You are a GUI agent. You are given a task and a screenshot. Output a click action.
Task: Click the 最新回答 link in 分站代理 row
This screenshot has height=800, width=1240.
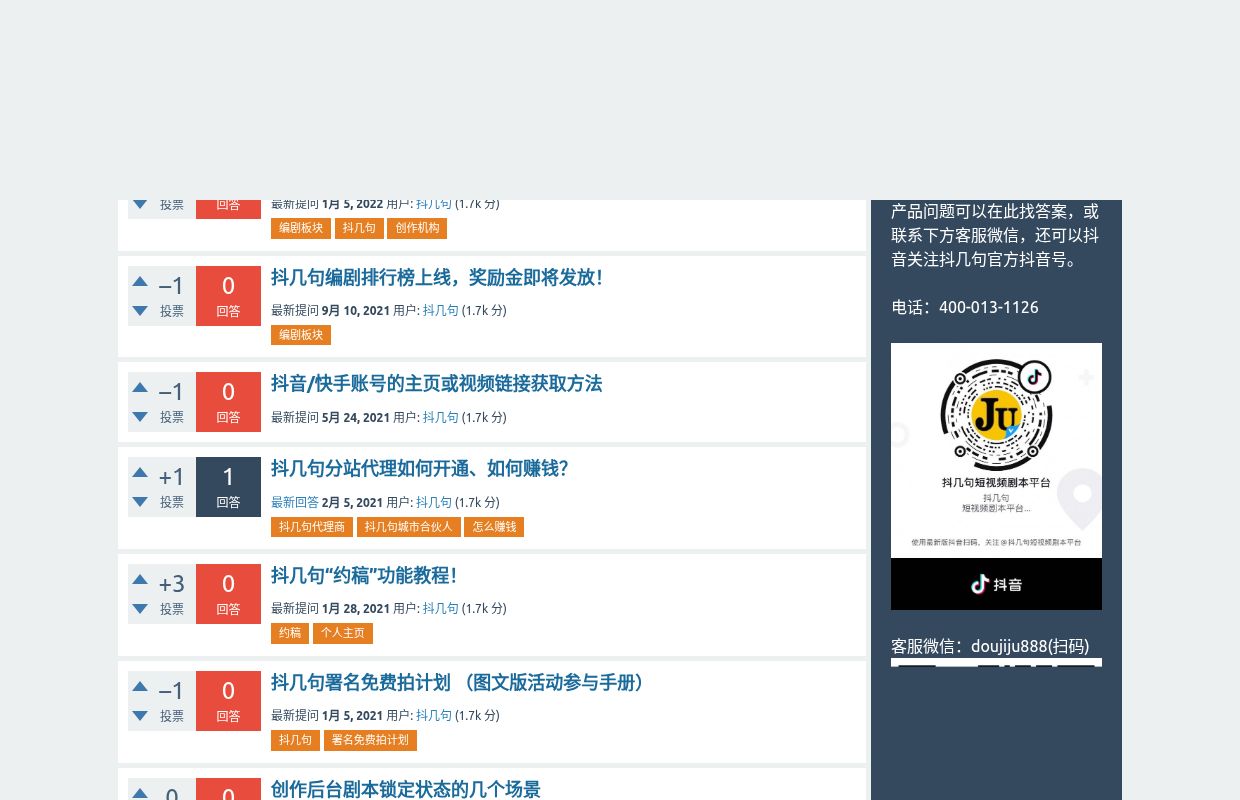point(295,503)
